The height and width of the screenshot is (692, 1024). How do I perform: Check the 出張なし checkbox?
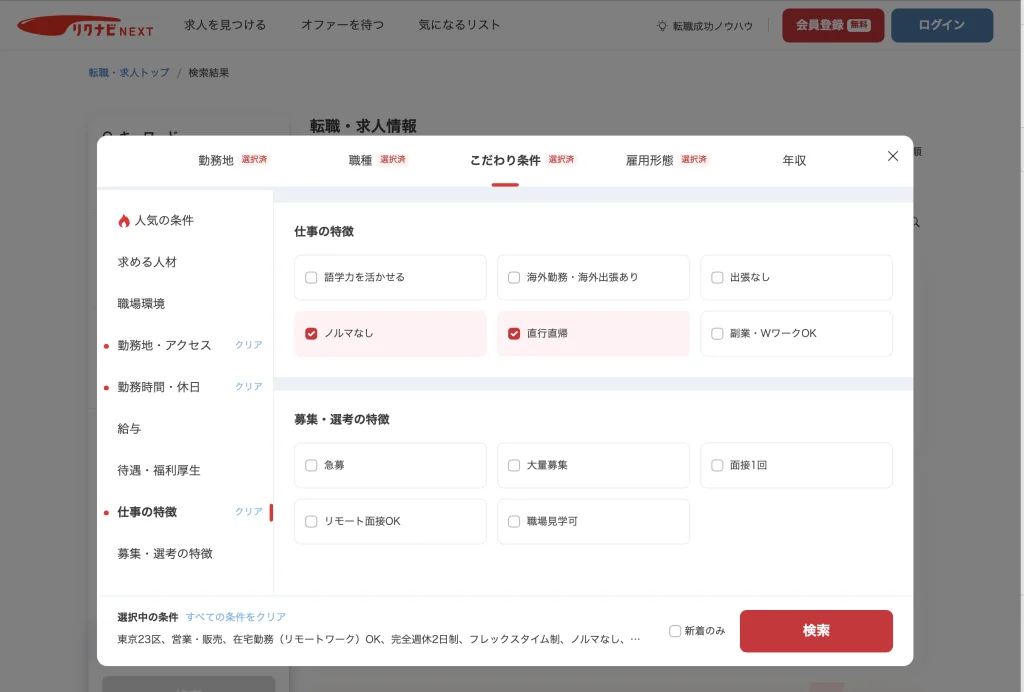click(x=717, y=277)
